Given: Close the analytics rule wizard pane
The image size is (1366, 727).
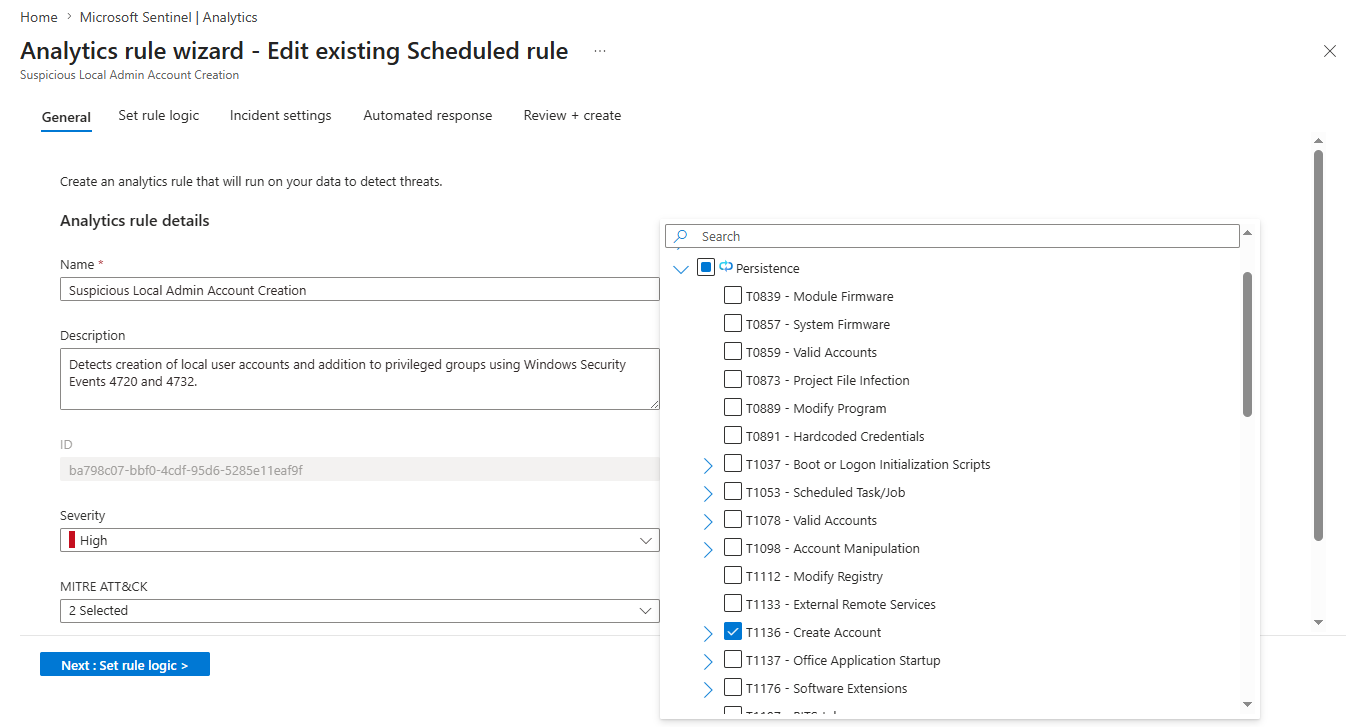Looking at the screenshot, I should [1330, 51].
